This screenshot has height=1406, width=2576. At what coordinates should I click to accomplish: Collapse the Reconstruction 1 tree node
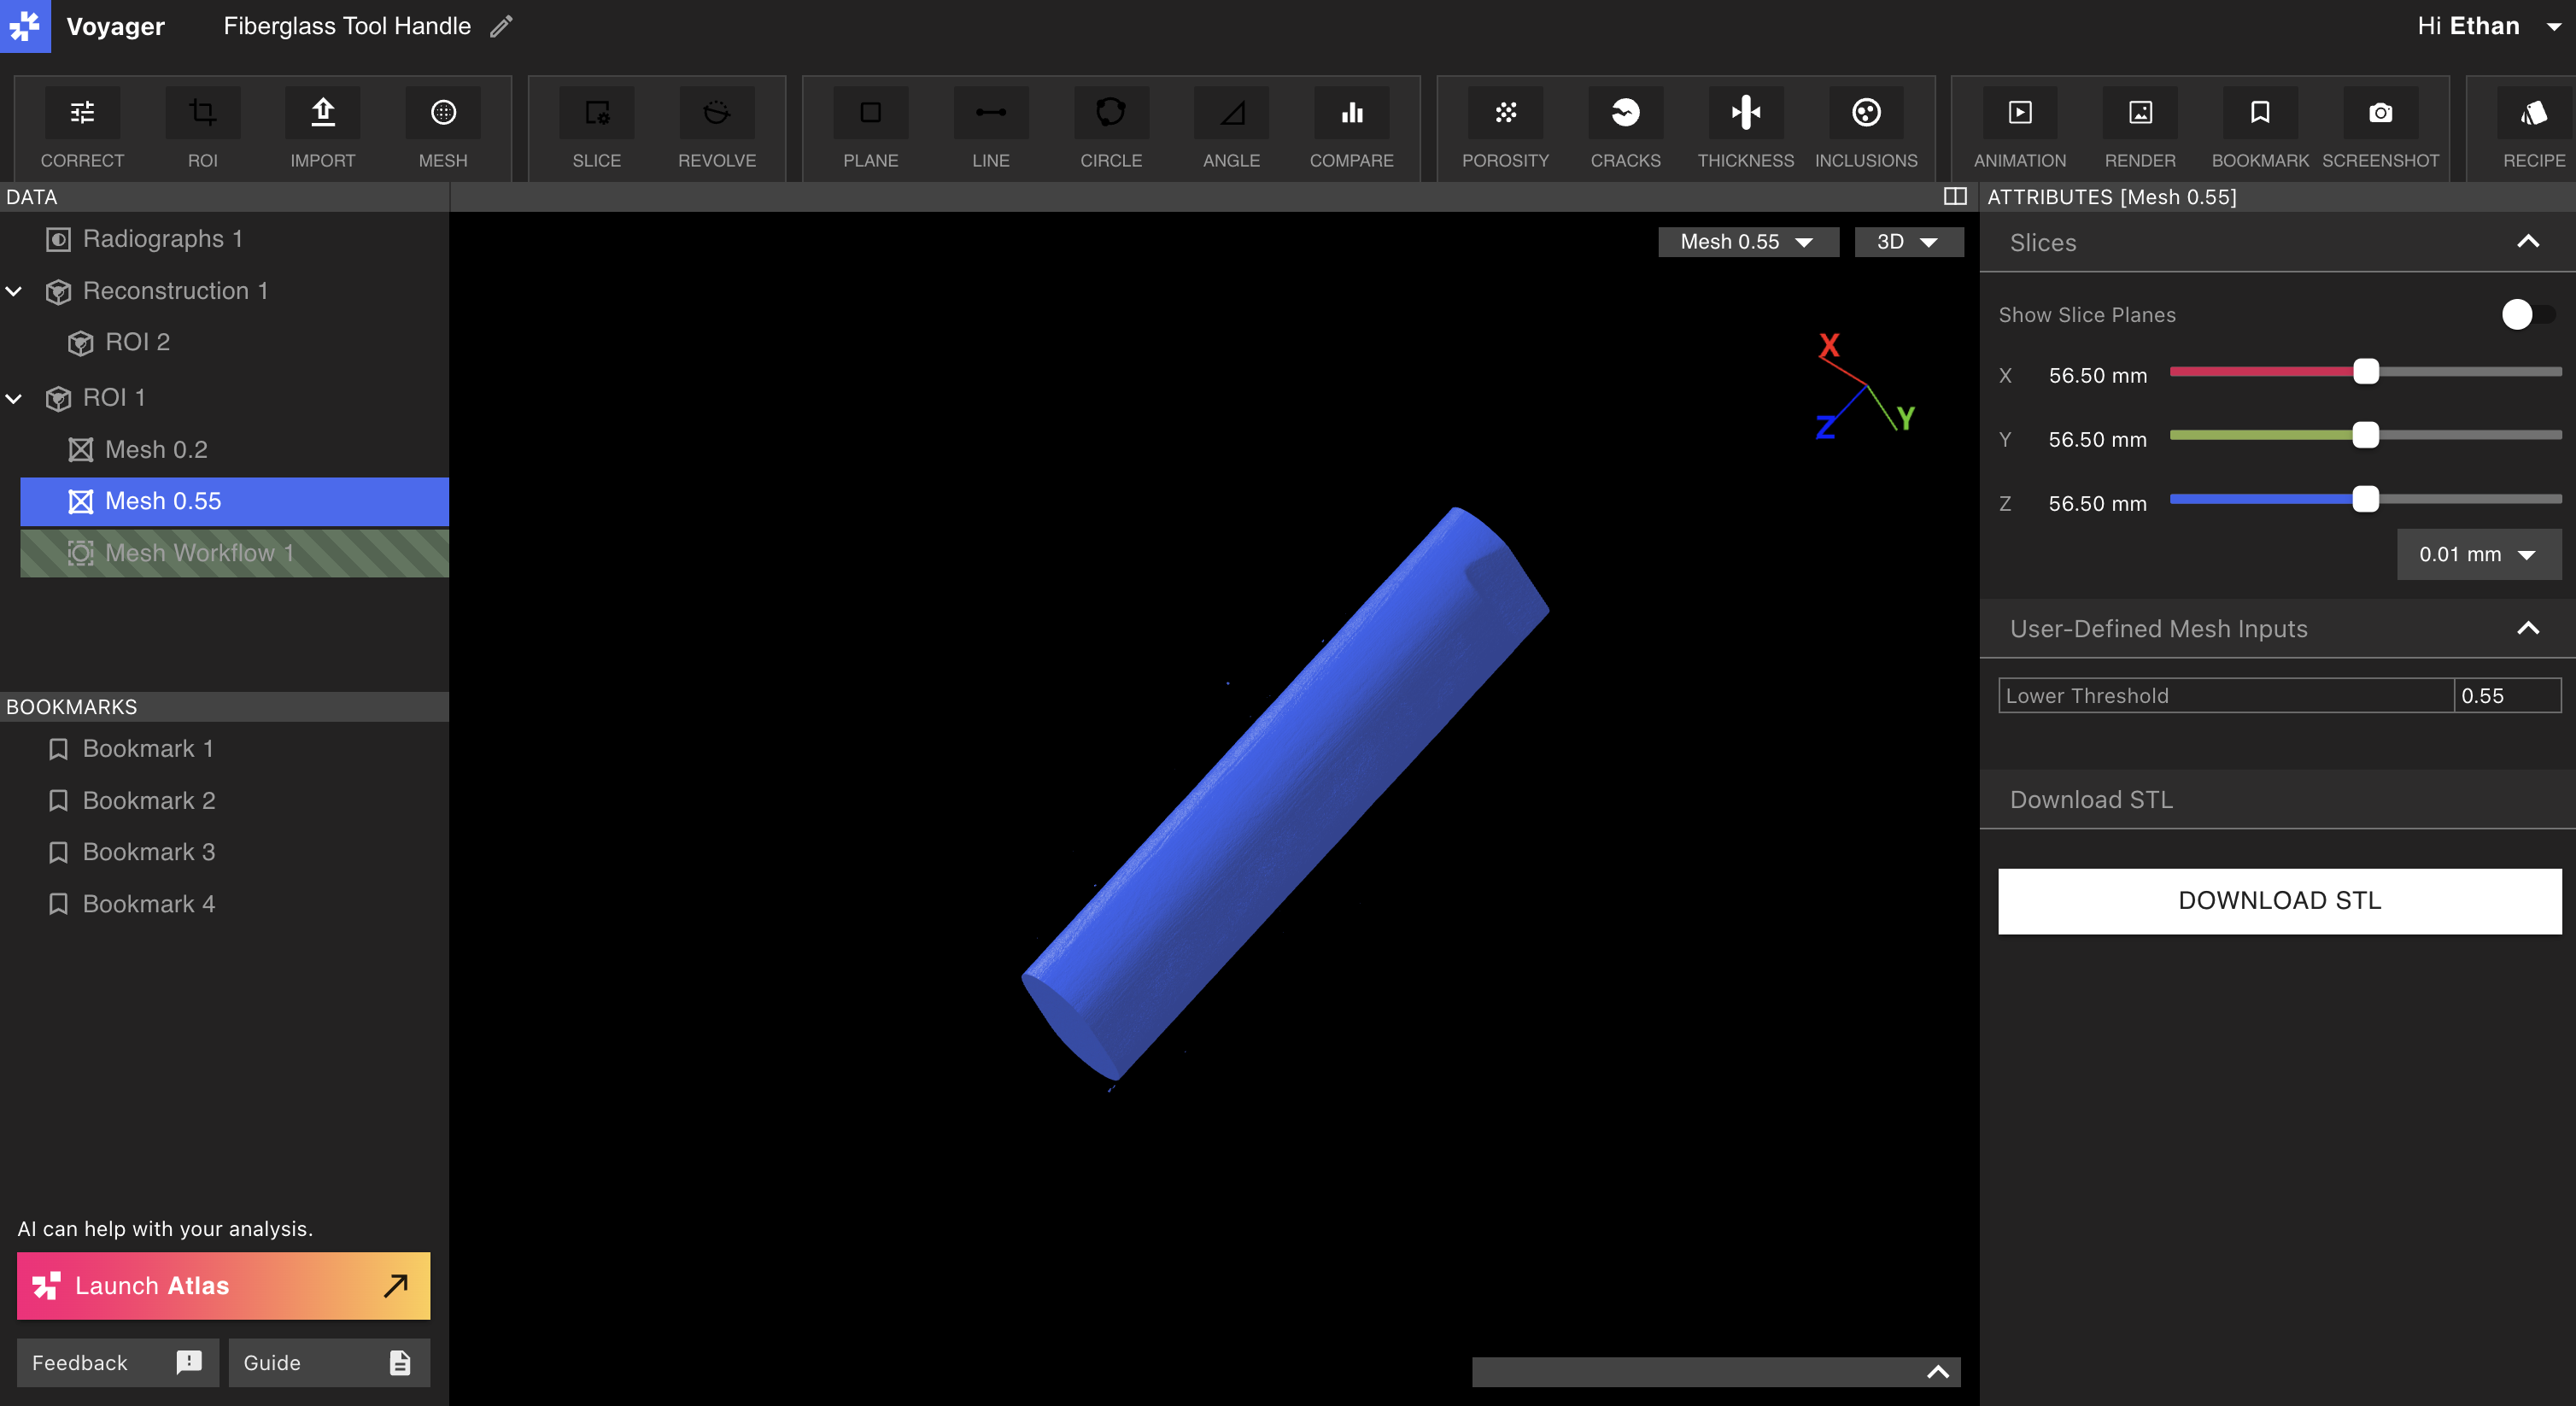coord(14,291)
